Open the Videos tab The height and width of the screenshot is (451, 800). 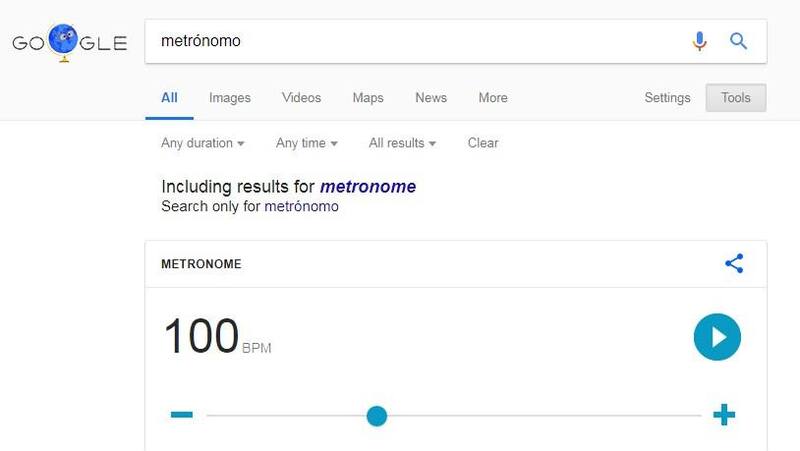tap(302, 98)
